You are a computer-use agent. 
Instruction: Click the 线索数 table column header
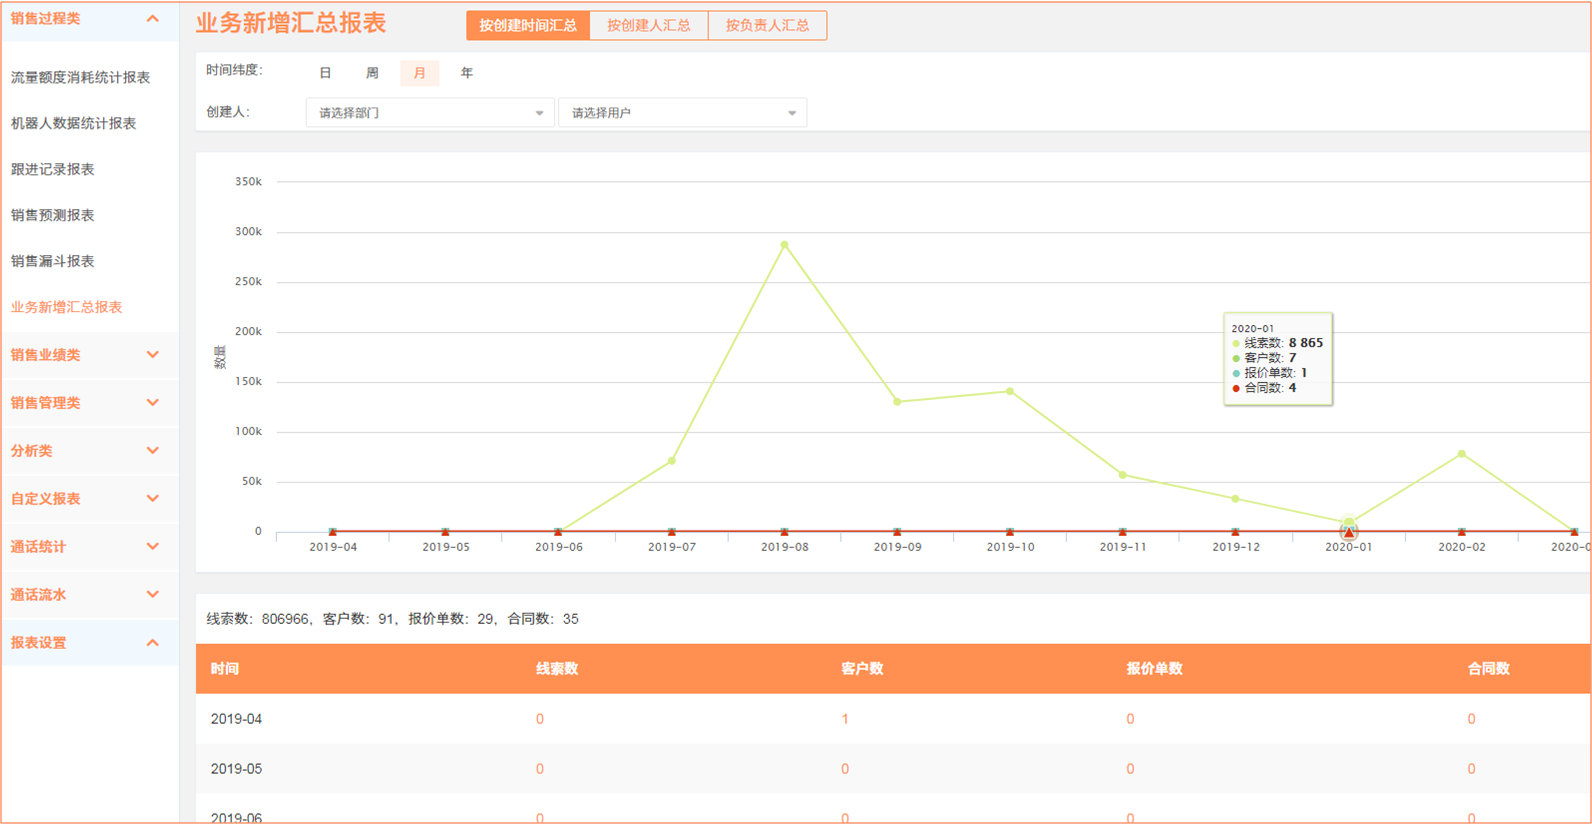tap(557, 669)
